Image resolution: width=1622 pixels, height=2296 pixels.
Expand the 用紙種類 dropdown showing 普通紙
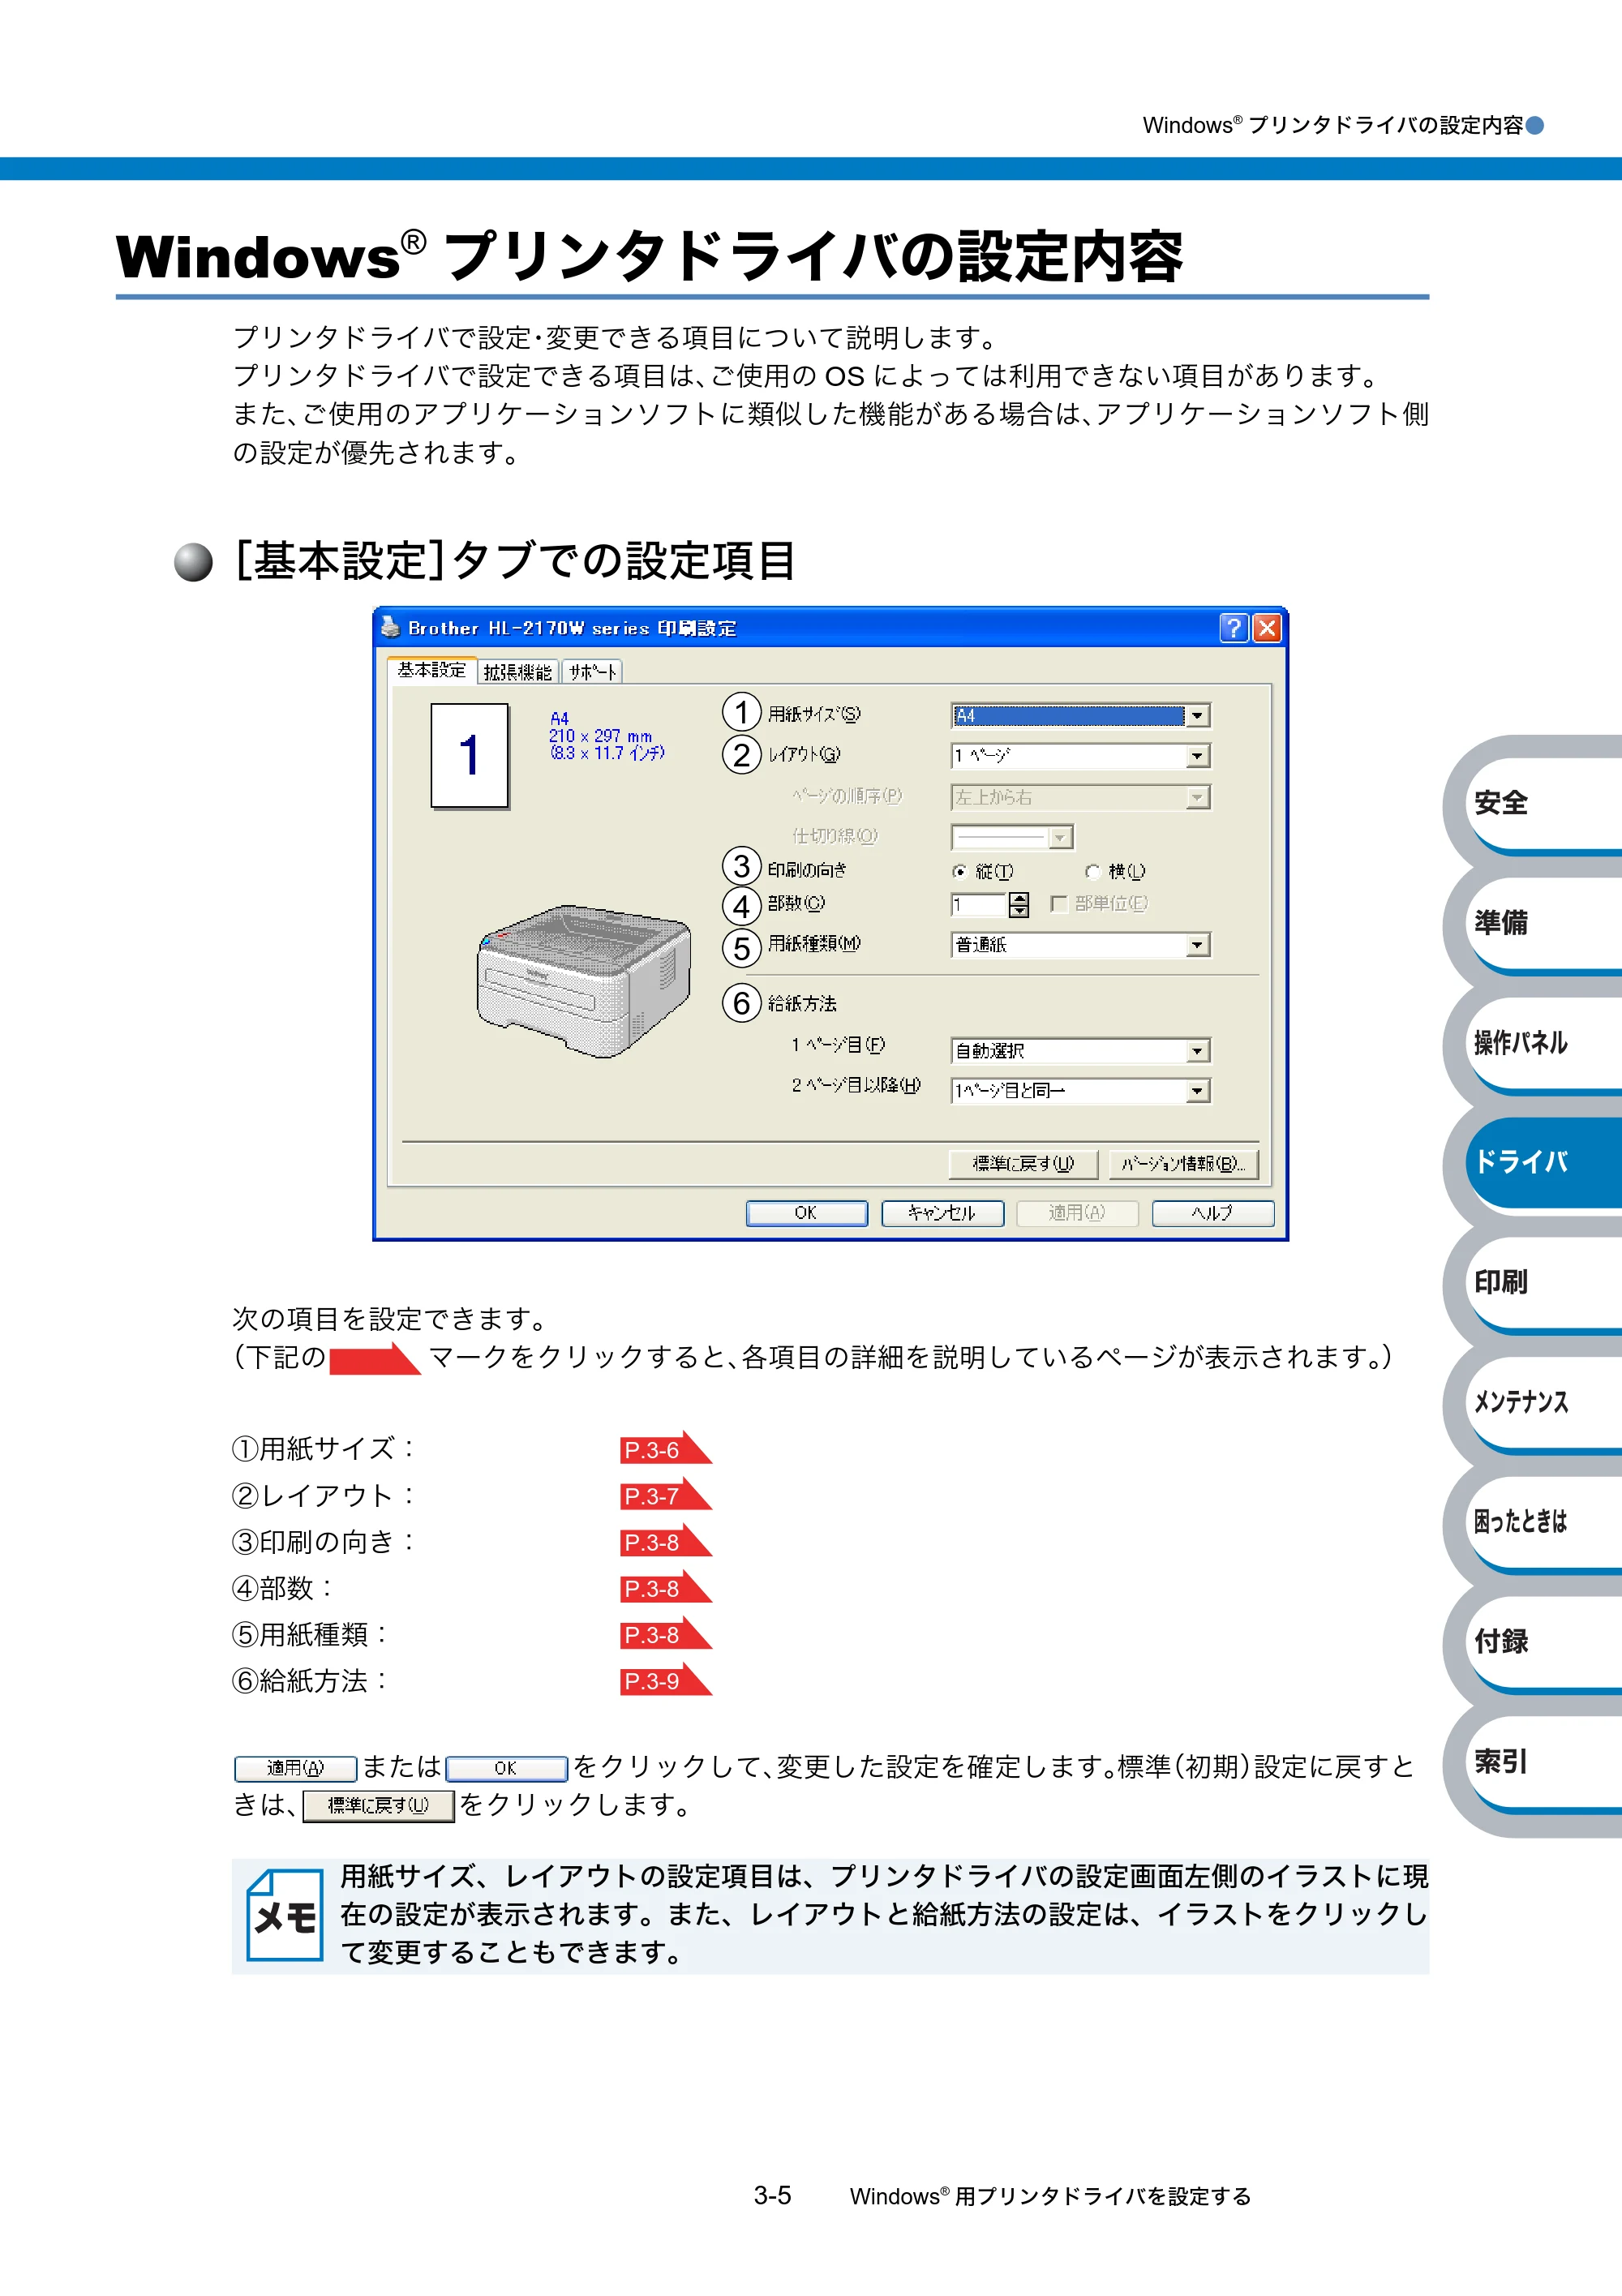1081,945
